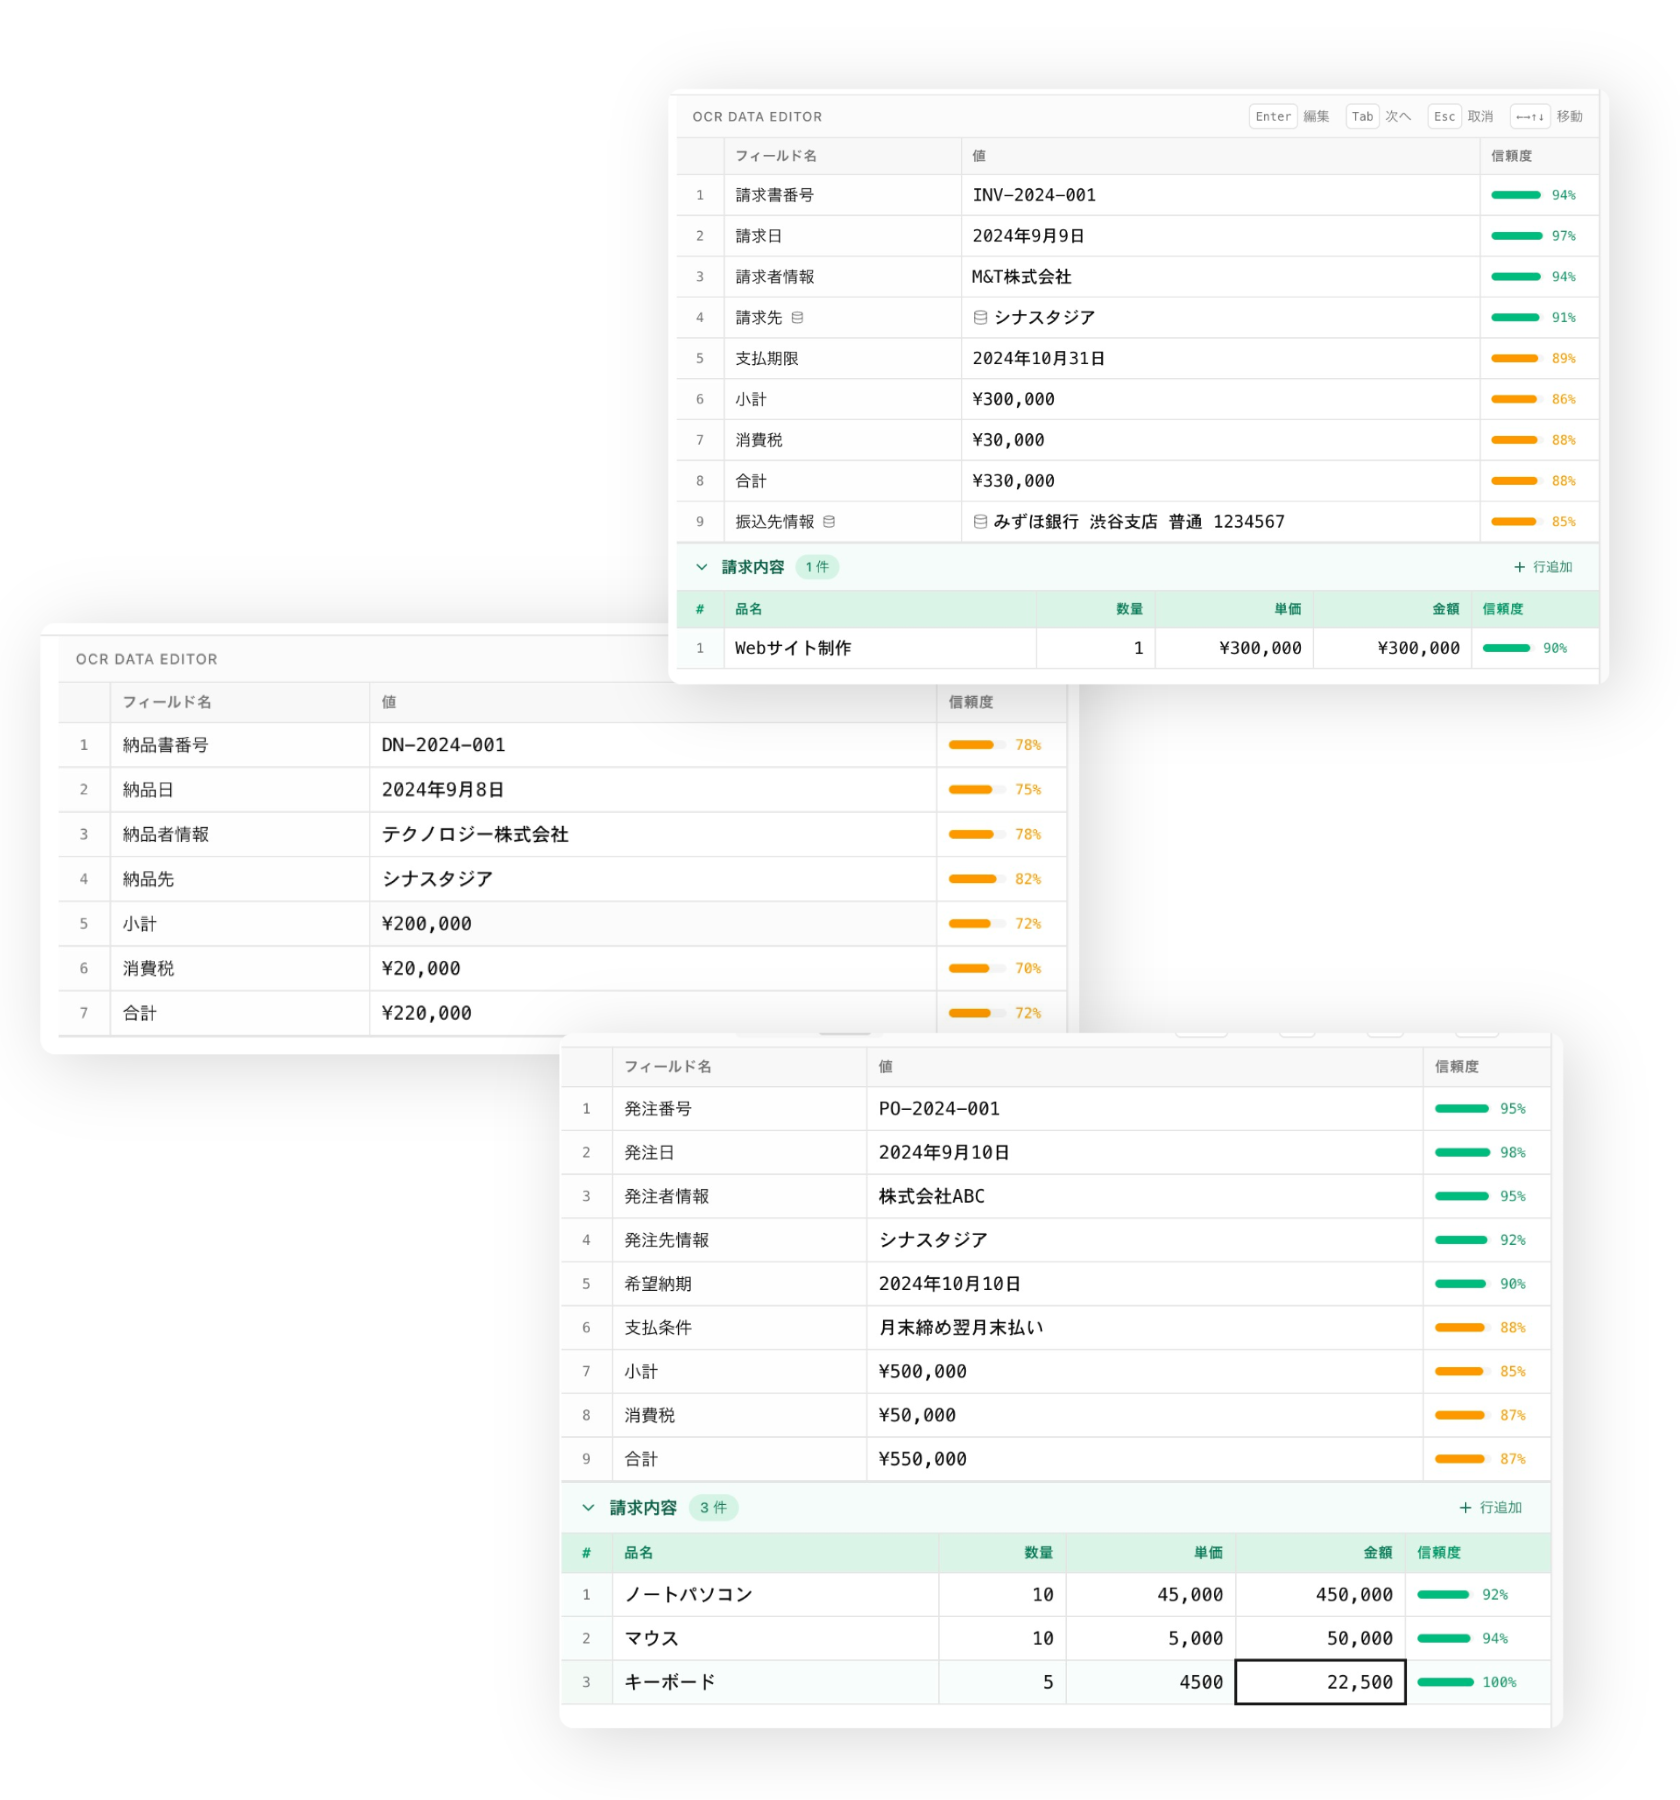The height and width of the screenshot is (1800, 1680).
Task: Click database icon beside 振込先情報 label
Action: (x=829, y=522)
